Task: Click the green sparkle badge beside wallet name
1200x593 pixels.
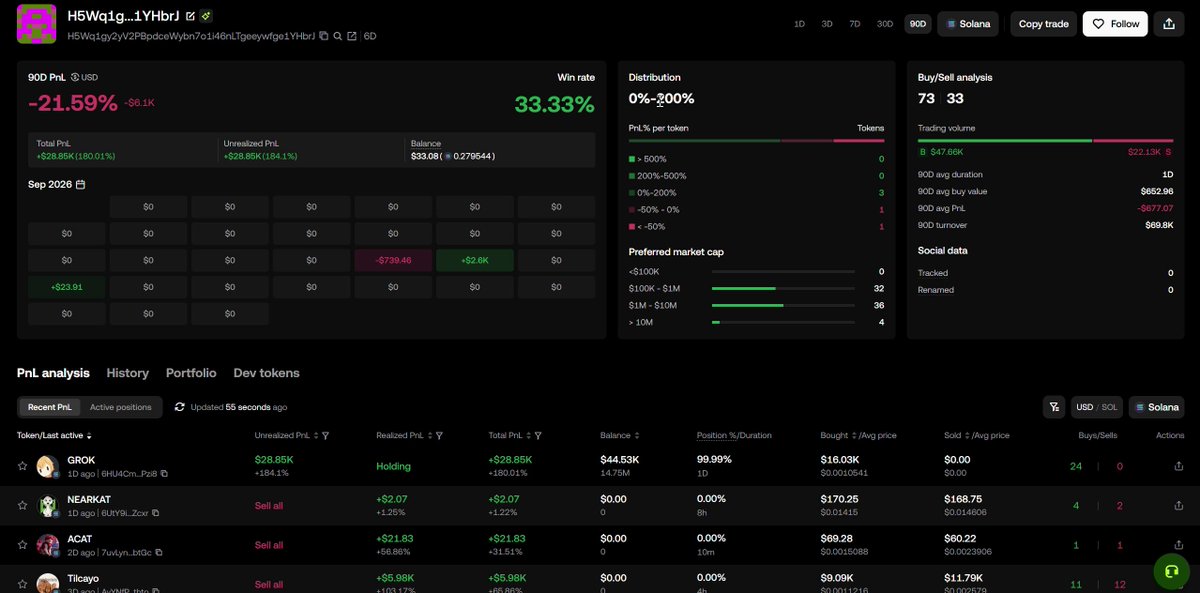Action: point(206,17)
